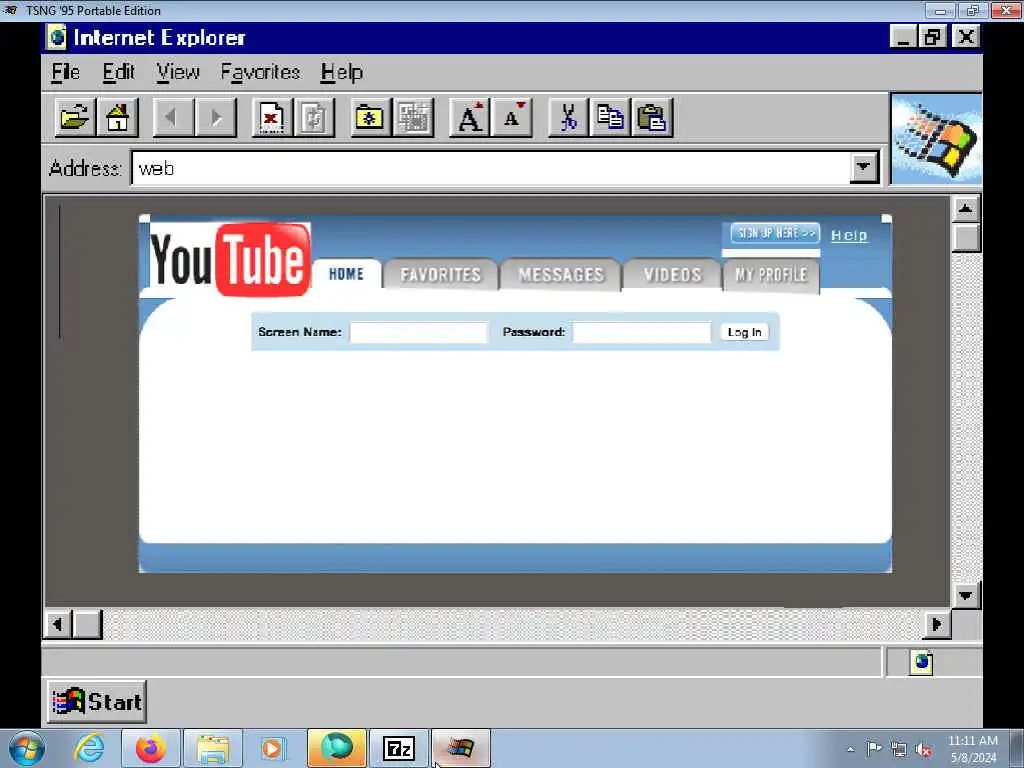Viewport: 1024px width, 768px height.
Task: Open the Windows 95 Start button
Action: (97, 702)
